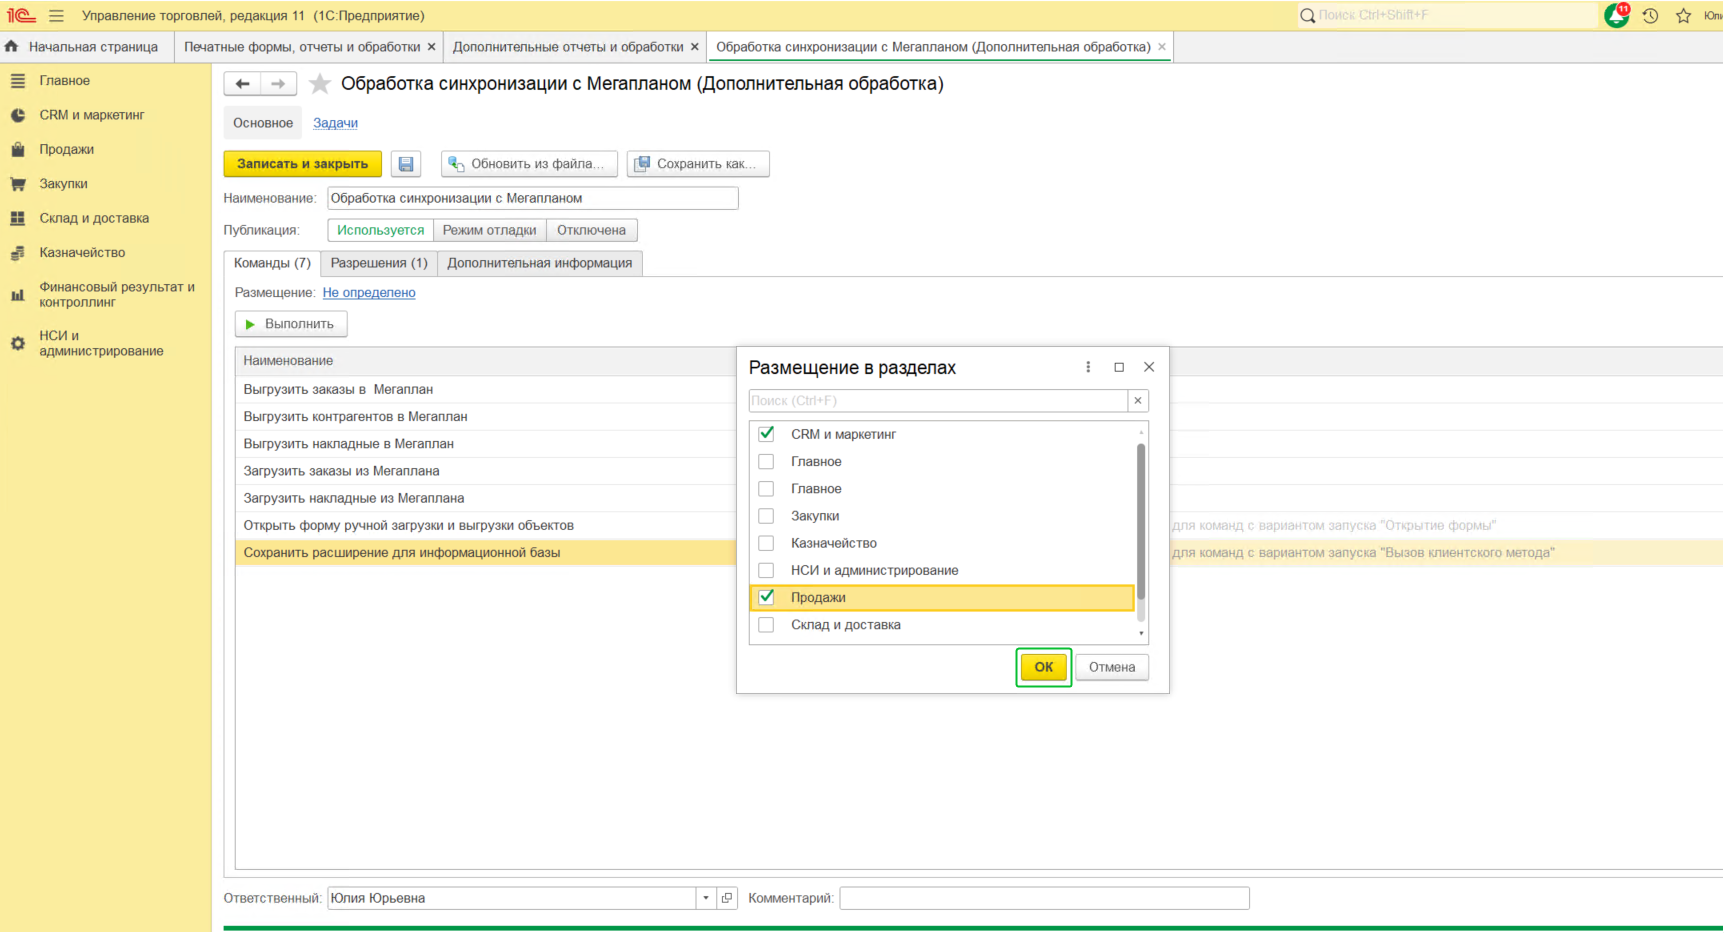Image resolution: width=1724 pixels, height=933 pixels.
Task: Select row Загрузить заказы из Мегаплана
Action: 486,471
